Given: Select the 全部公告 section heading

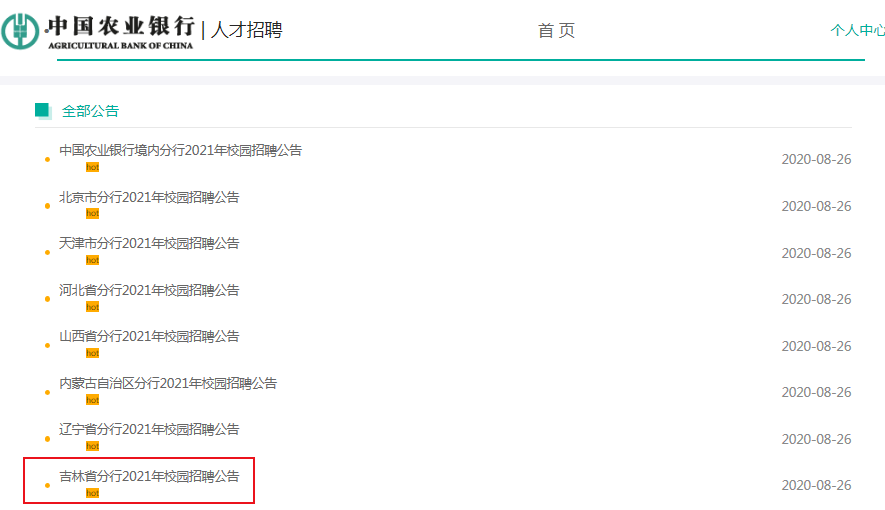Looking at the screenshot, I should pos(90,111).
